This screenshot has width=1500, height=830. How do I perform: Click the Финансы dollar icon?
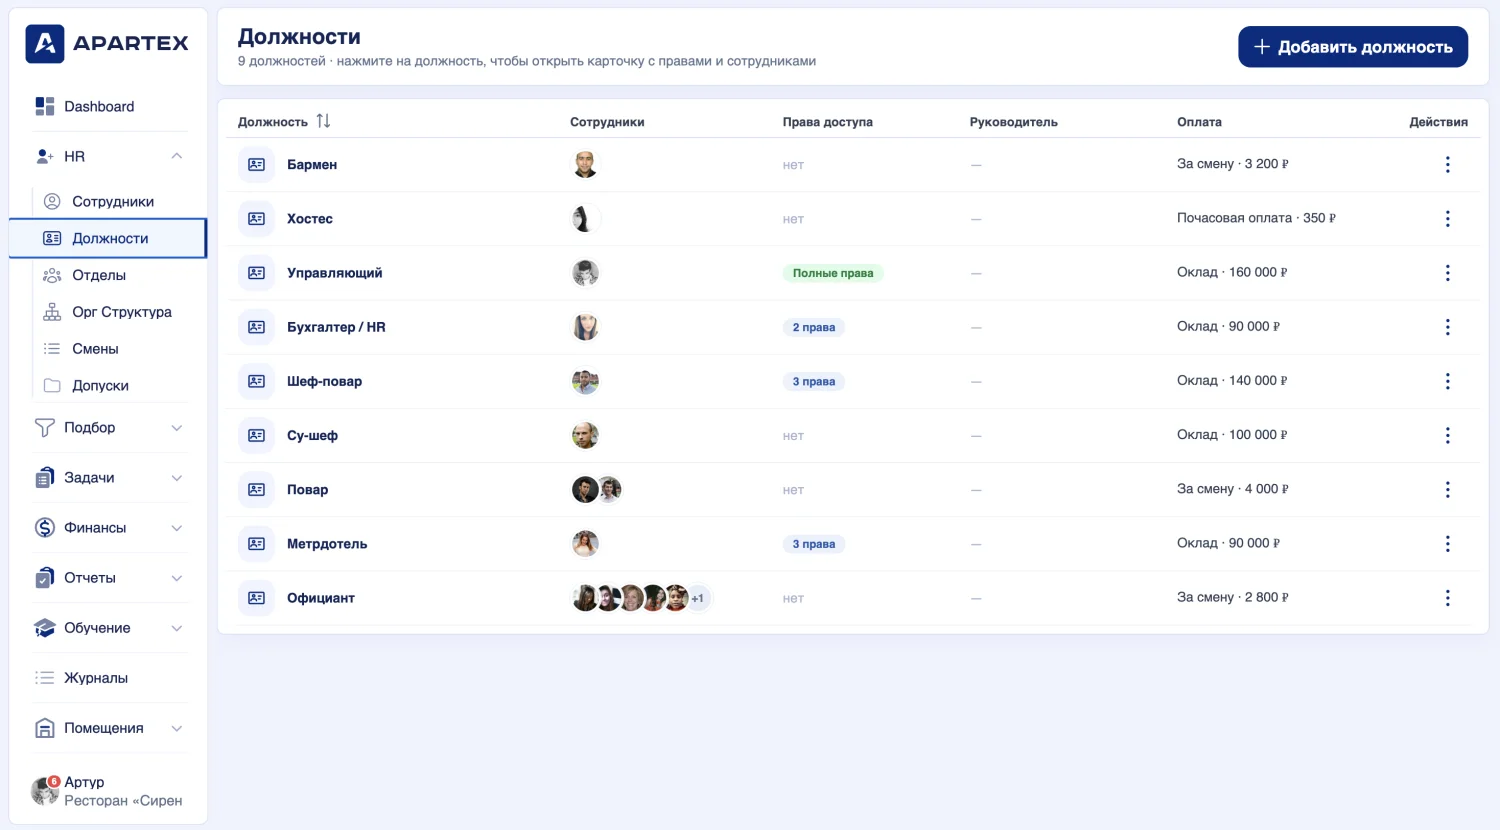[45, 527]
